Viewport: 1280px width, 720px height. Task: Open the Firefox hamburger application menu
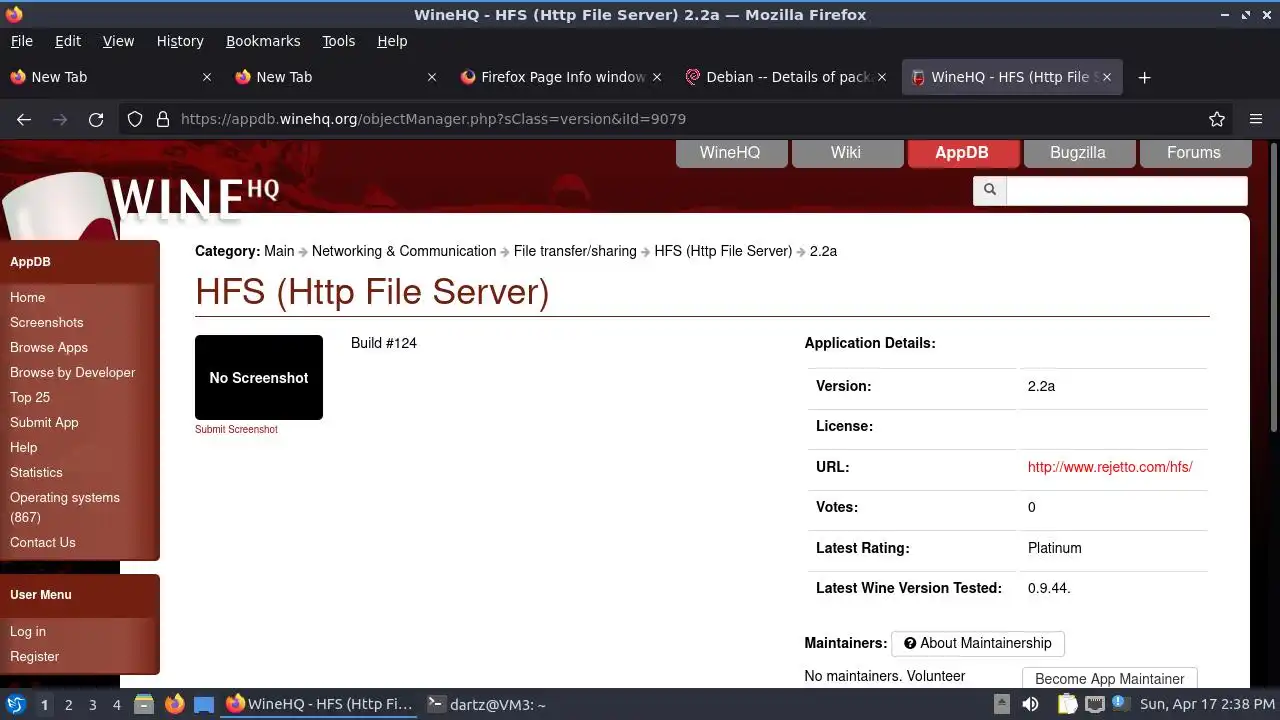[x=1256, y=119]
